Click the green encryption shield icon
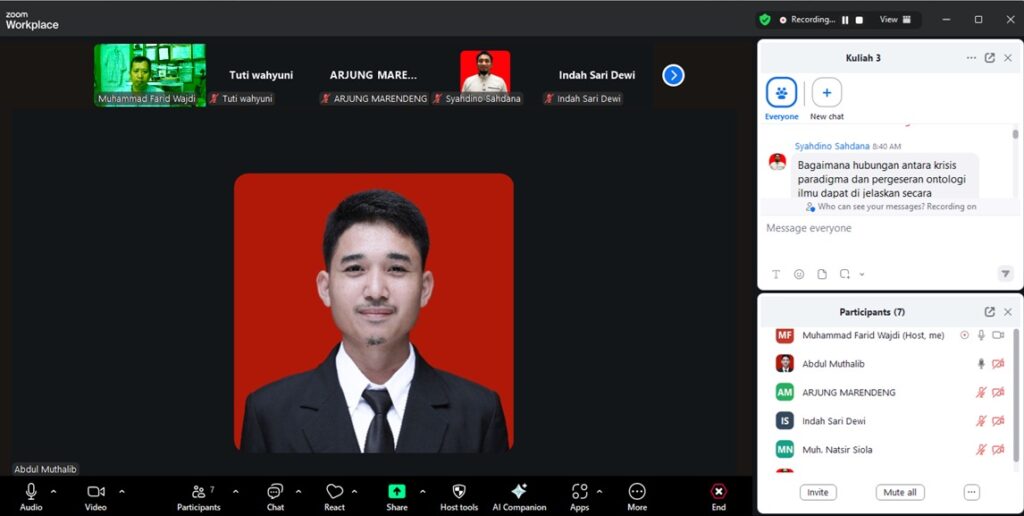Image resolution: width=1024 pixels, height=516 pixels. [765, 20]
